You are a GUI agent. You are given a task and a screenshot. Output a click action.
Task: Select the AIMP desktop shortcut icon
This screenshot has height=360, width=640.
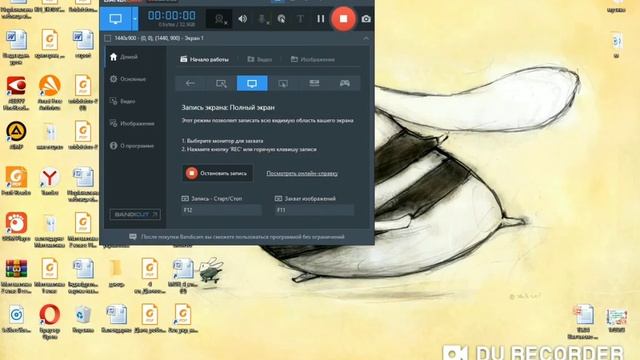(16, 135)
